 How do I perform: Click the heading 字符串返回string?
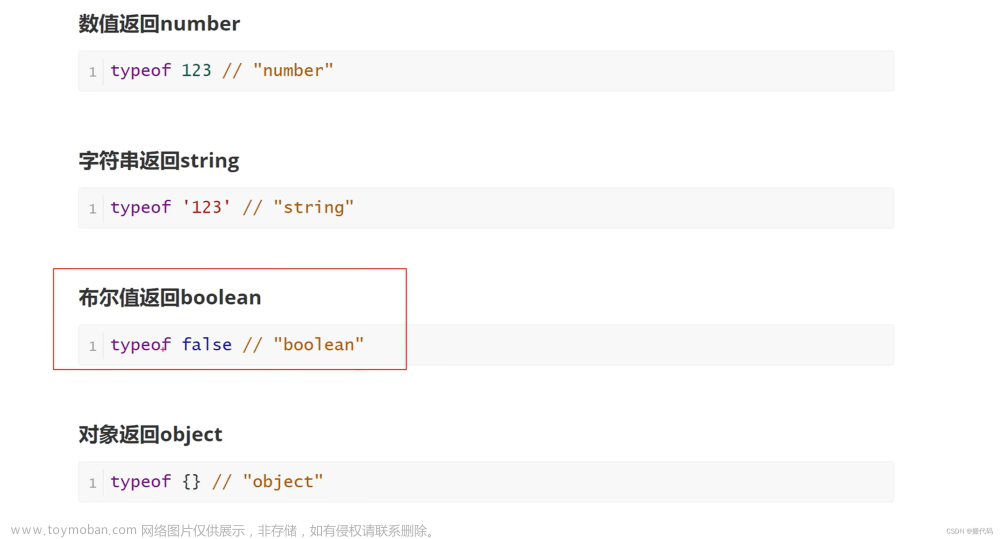tap(159, 161)
